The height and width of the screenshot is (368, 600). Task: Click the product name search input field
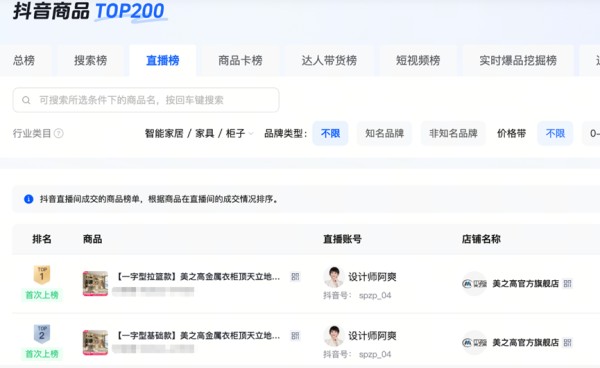pos(146,100)
